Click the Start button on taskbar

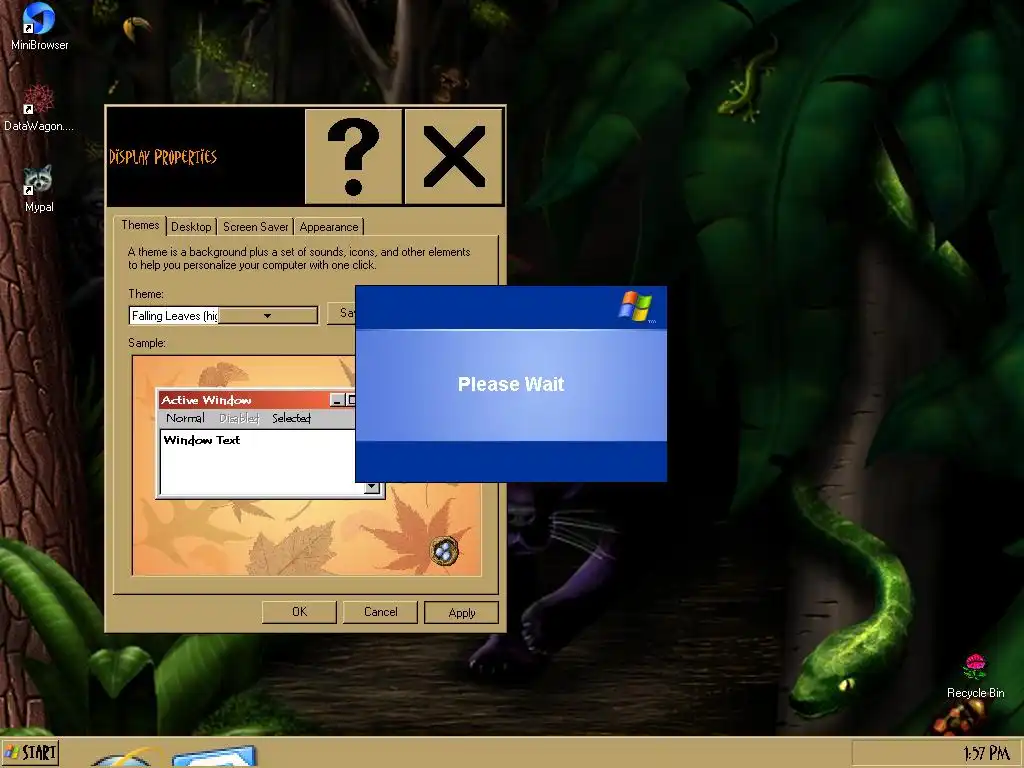(x=31, y=753)
